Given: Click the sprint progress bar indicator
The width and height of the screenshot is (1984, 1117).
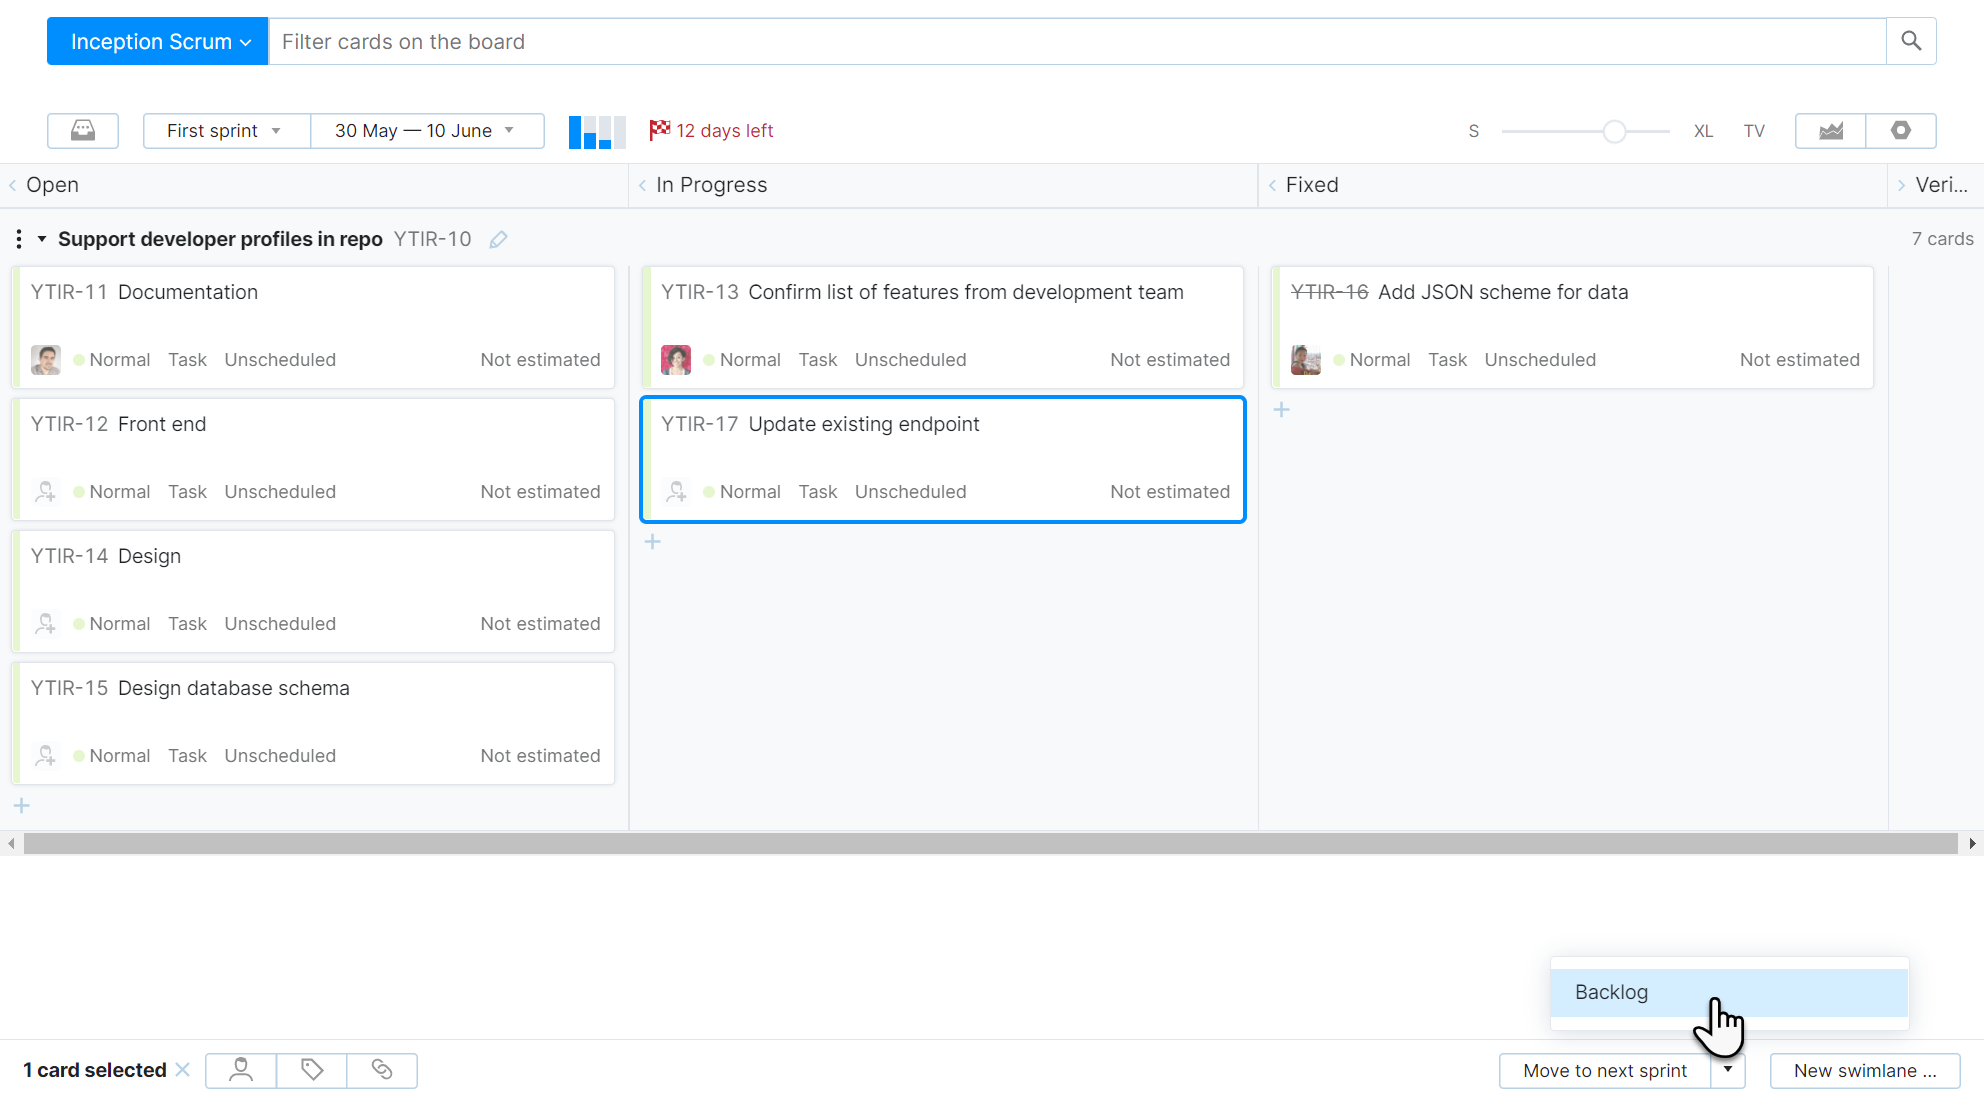Looking at the screenshot, I should [596, 130].
